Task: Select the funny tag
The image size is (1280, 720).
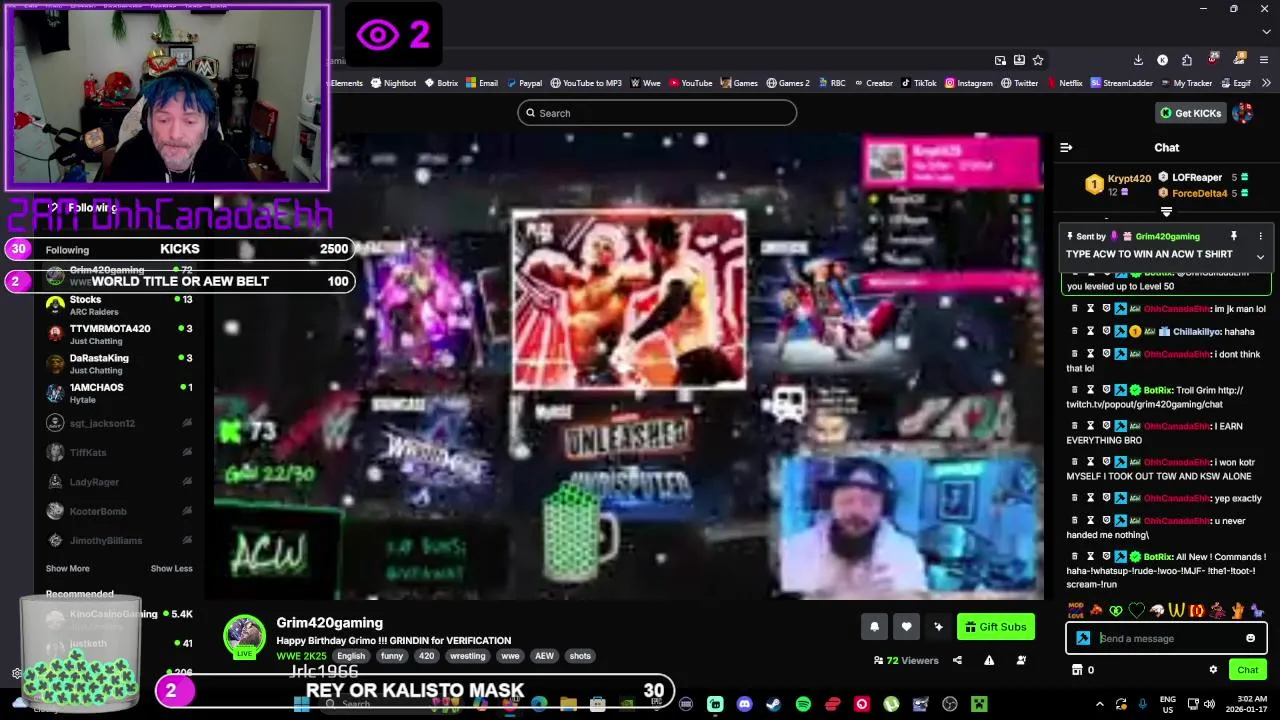Action: click(392, 656)
